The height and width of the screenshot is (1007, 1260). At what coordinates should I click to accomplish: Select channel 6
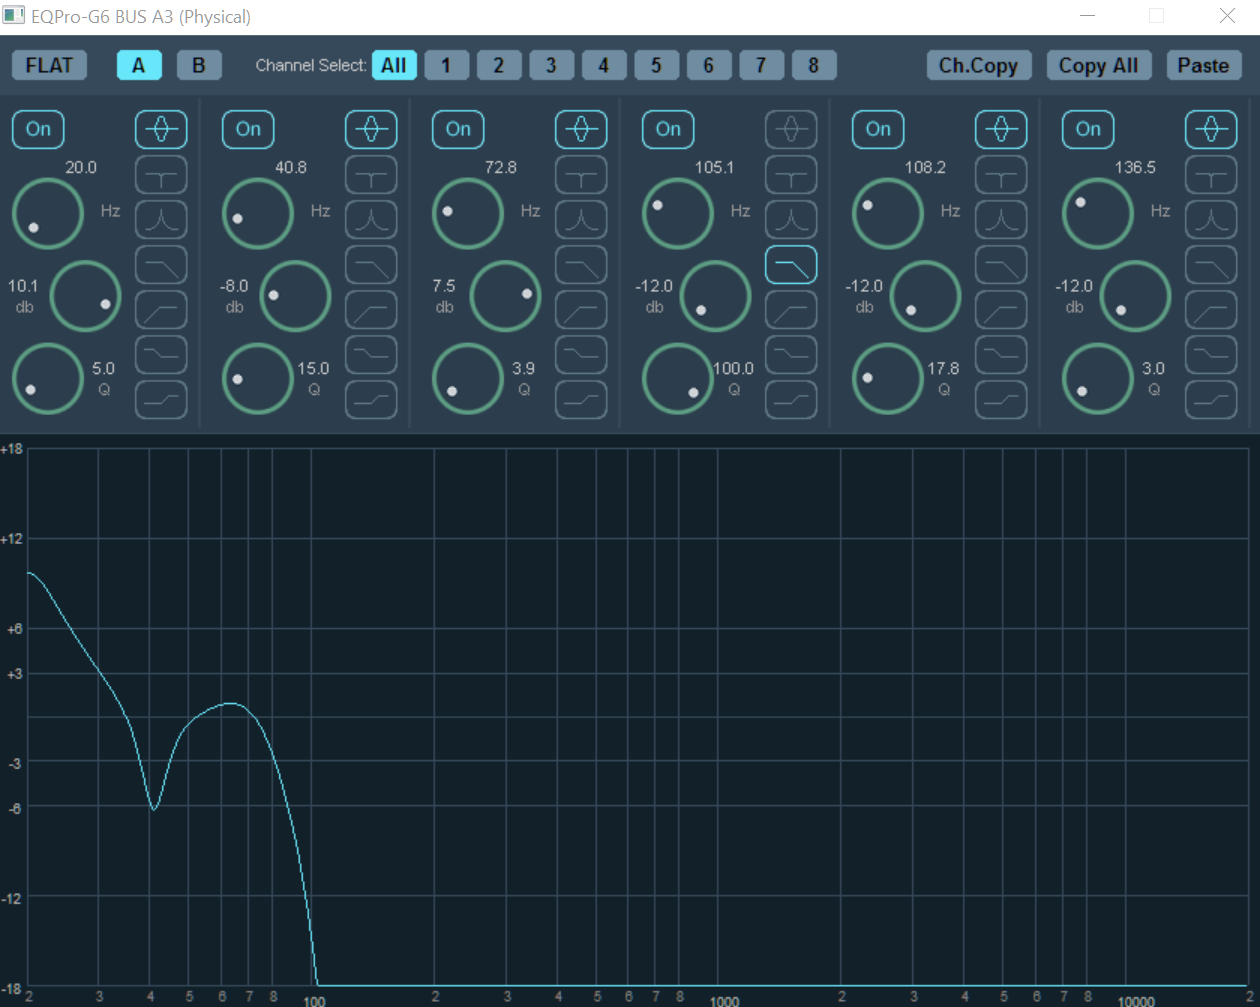click(709, 65)
